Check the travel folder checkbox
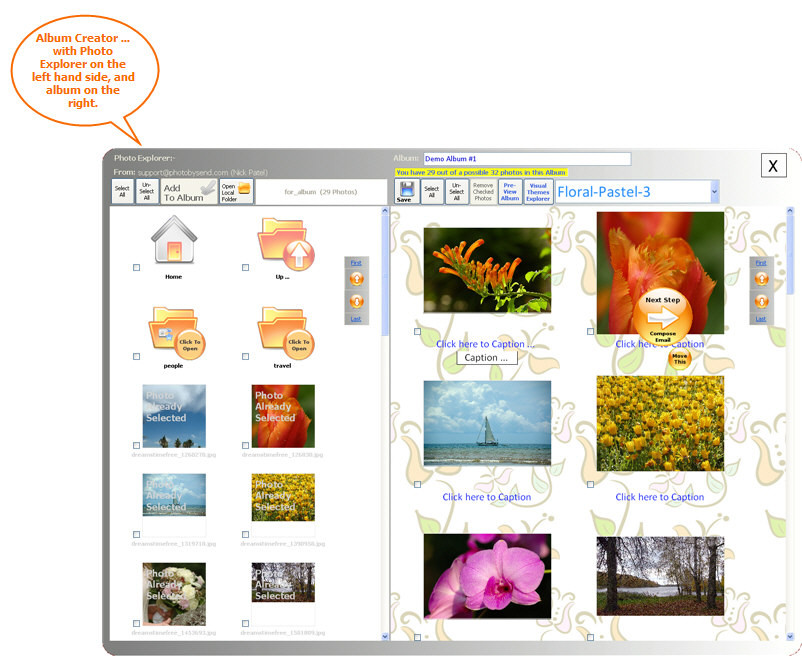The image size is (802, 656). 246,356
